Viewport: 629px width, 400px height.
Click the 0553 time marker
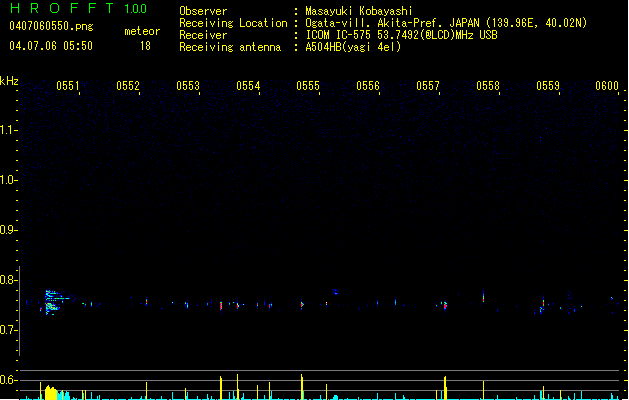coord(188,86)
